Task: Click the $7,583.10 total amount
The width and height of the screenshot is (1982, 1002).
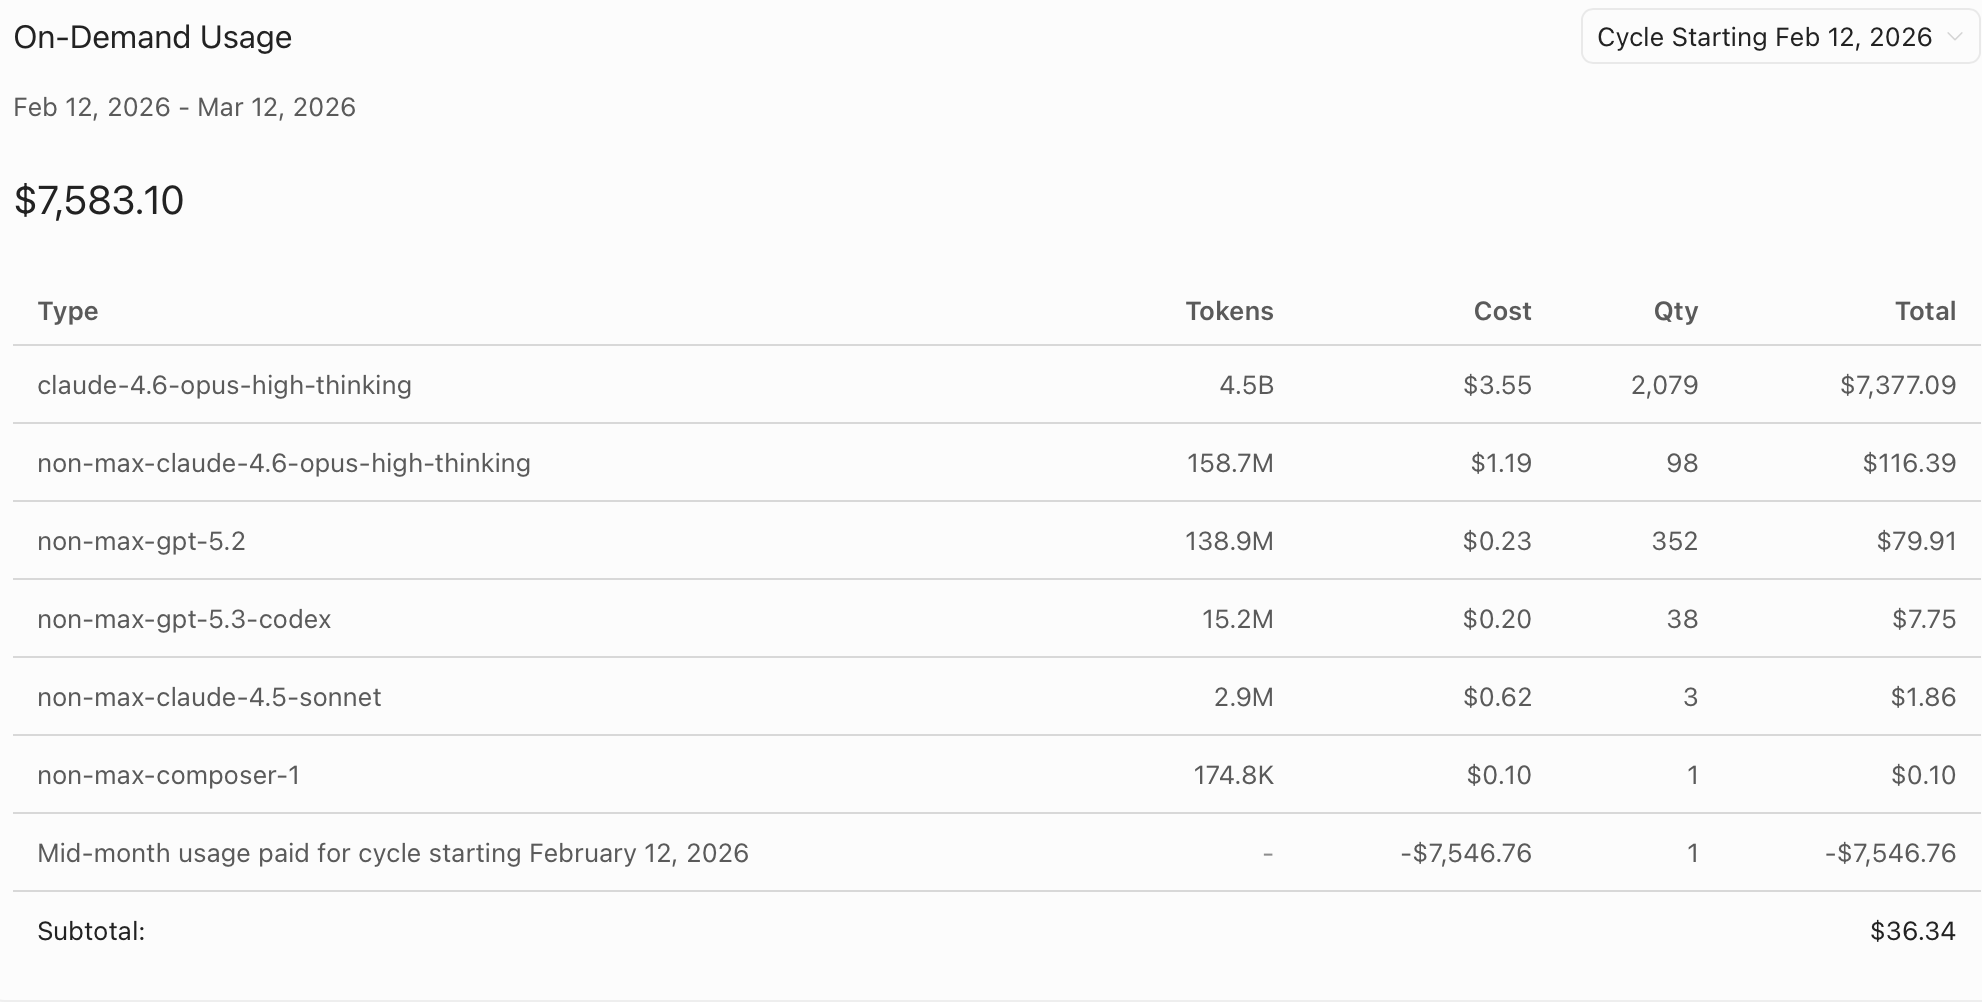Action: point(99,200)
